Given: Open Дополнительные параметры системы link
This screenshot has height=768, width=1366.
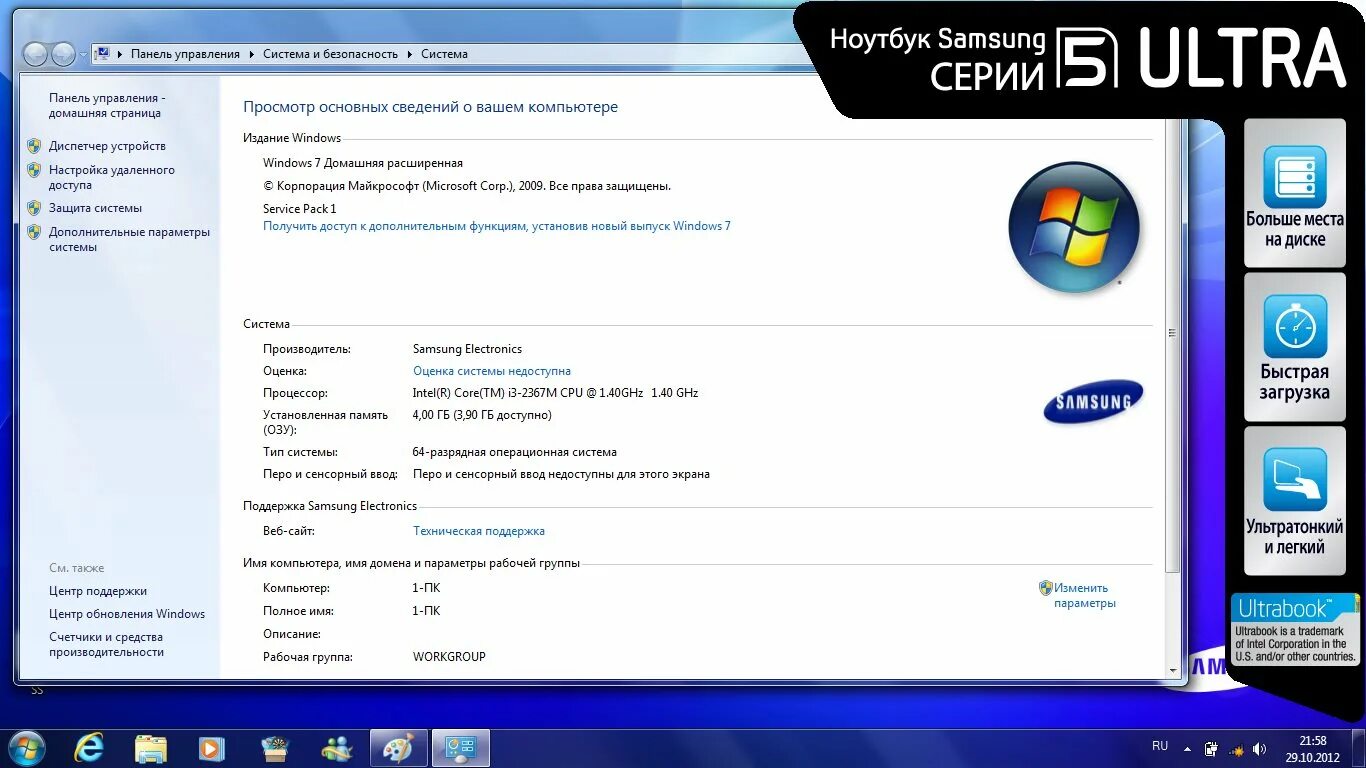Looking at the screenshot, I should pos(129,239).
